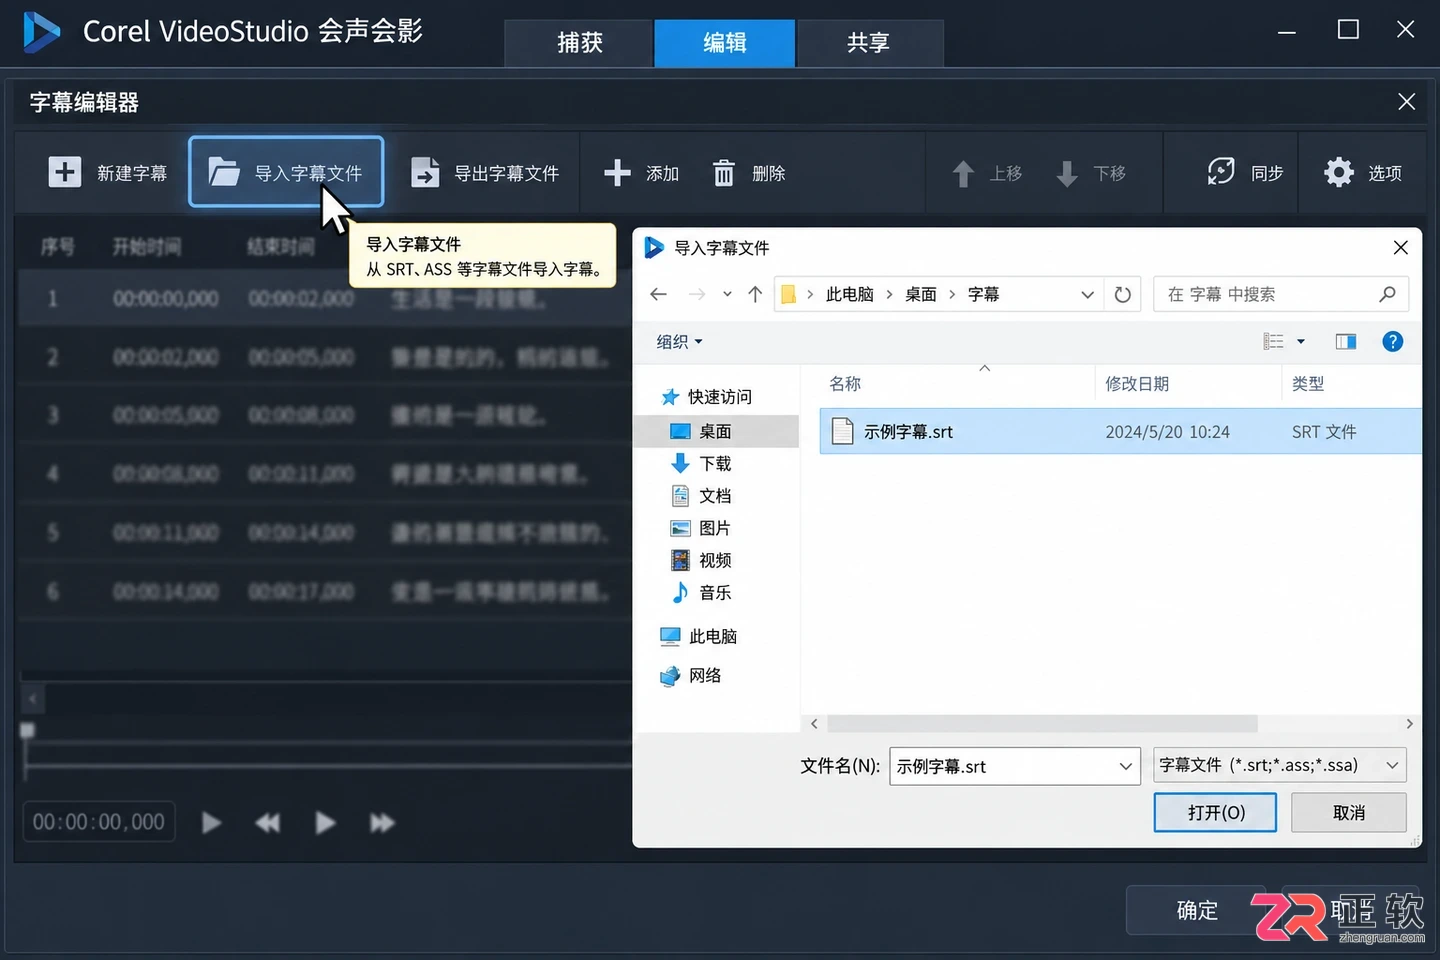
Task: Click the 导入字幕文件 toolbar button
Action: tap(286, 172)
